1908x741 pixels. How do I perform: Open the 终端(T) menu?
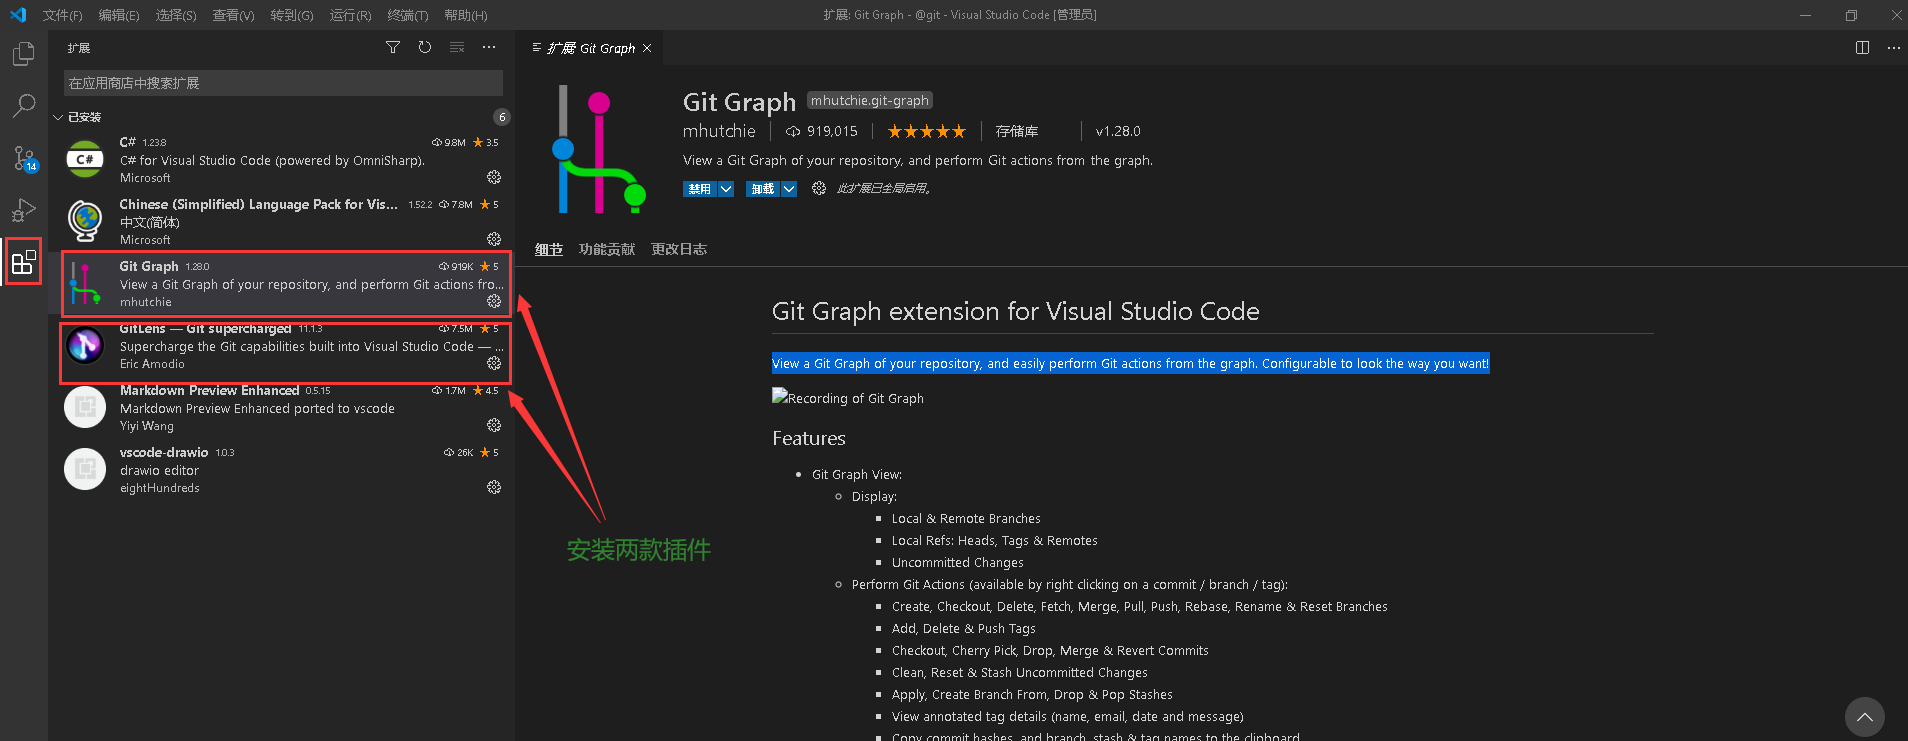point(408,15)
